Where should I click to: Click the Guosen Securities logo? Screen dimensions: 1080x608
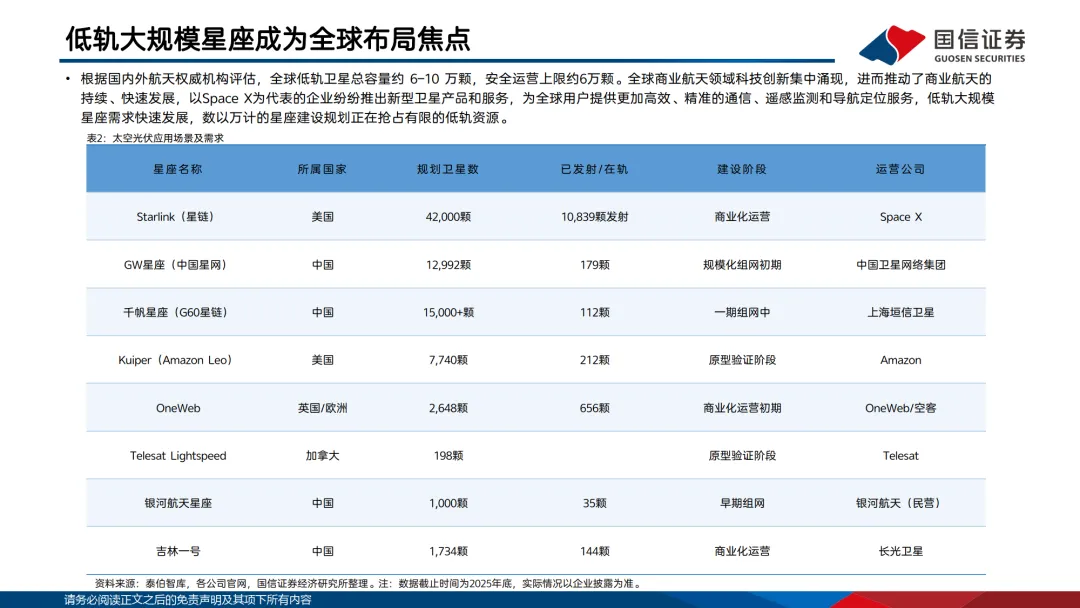click(x=942, y=45)
